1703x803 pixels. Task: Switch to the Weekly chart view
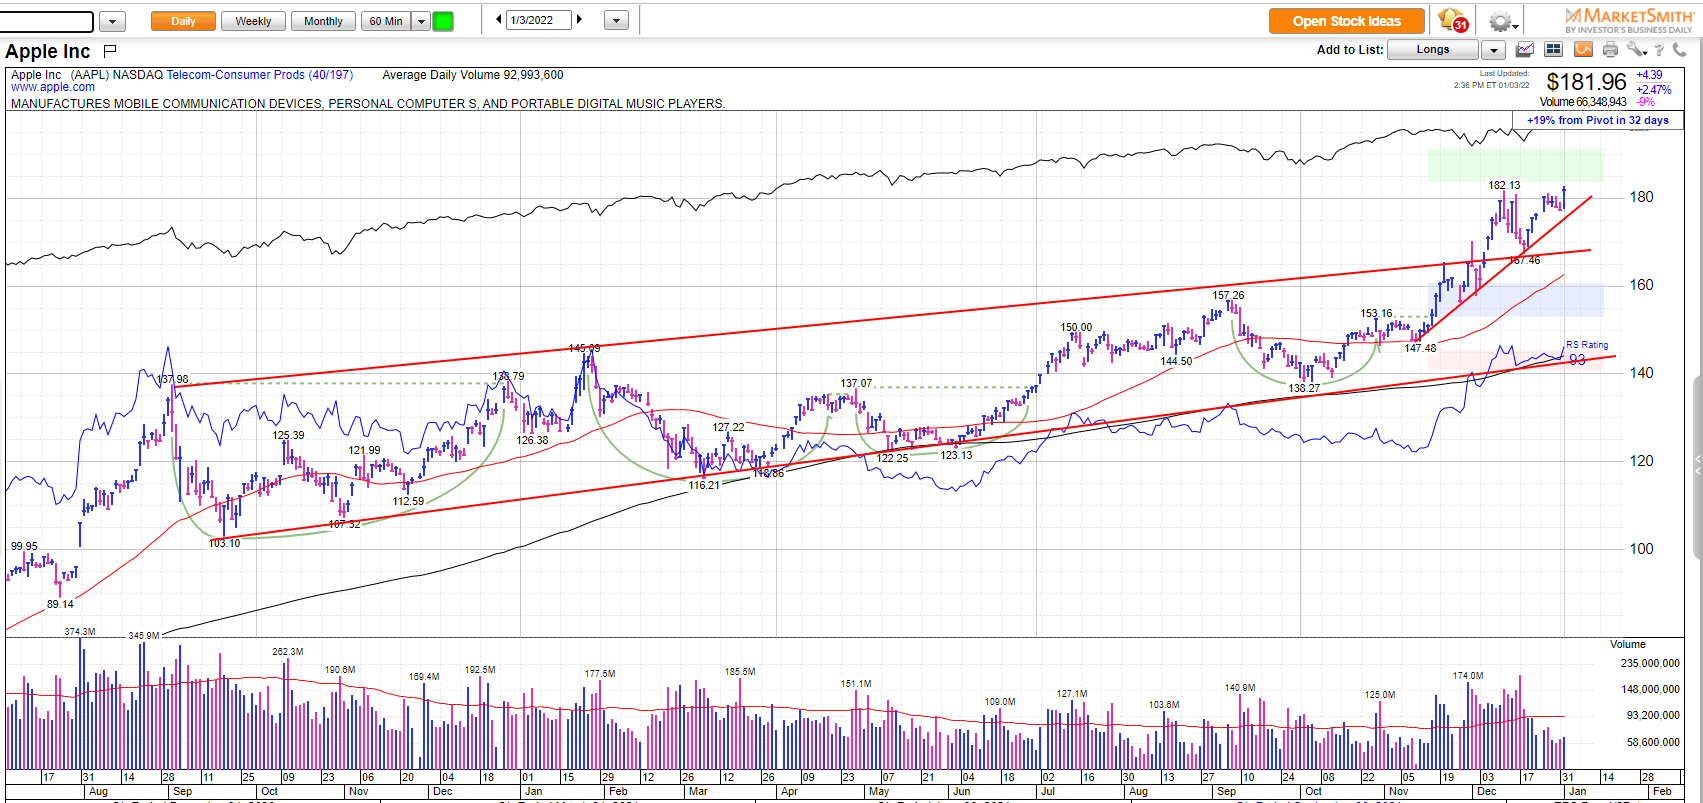(253, 21)
